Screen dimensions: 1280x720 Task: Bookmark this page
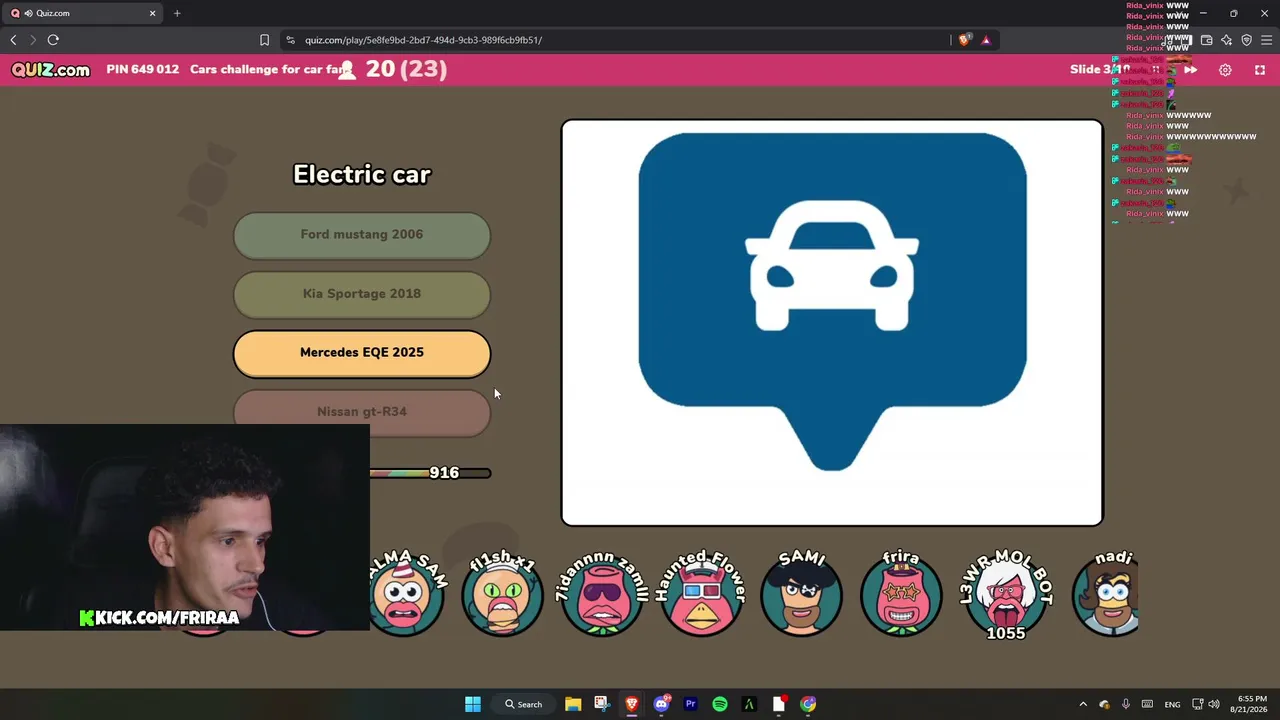click(x=264, y=40)
